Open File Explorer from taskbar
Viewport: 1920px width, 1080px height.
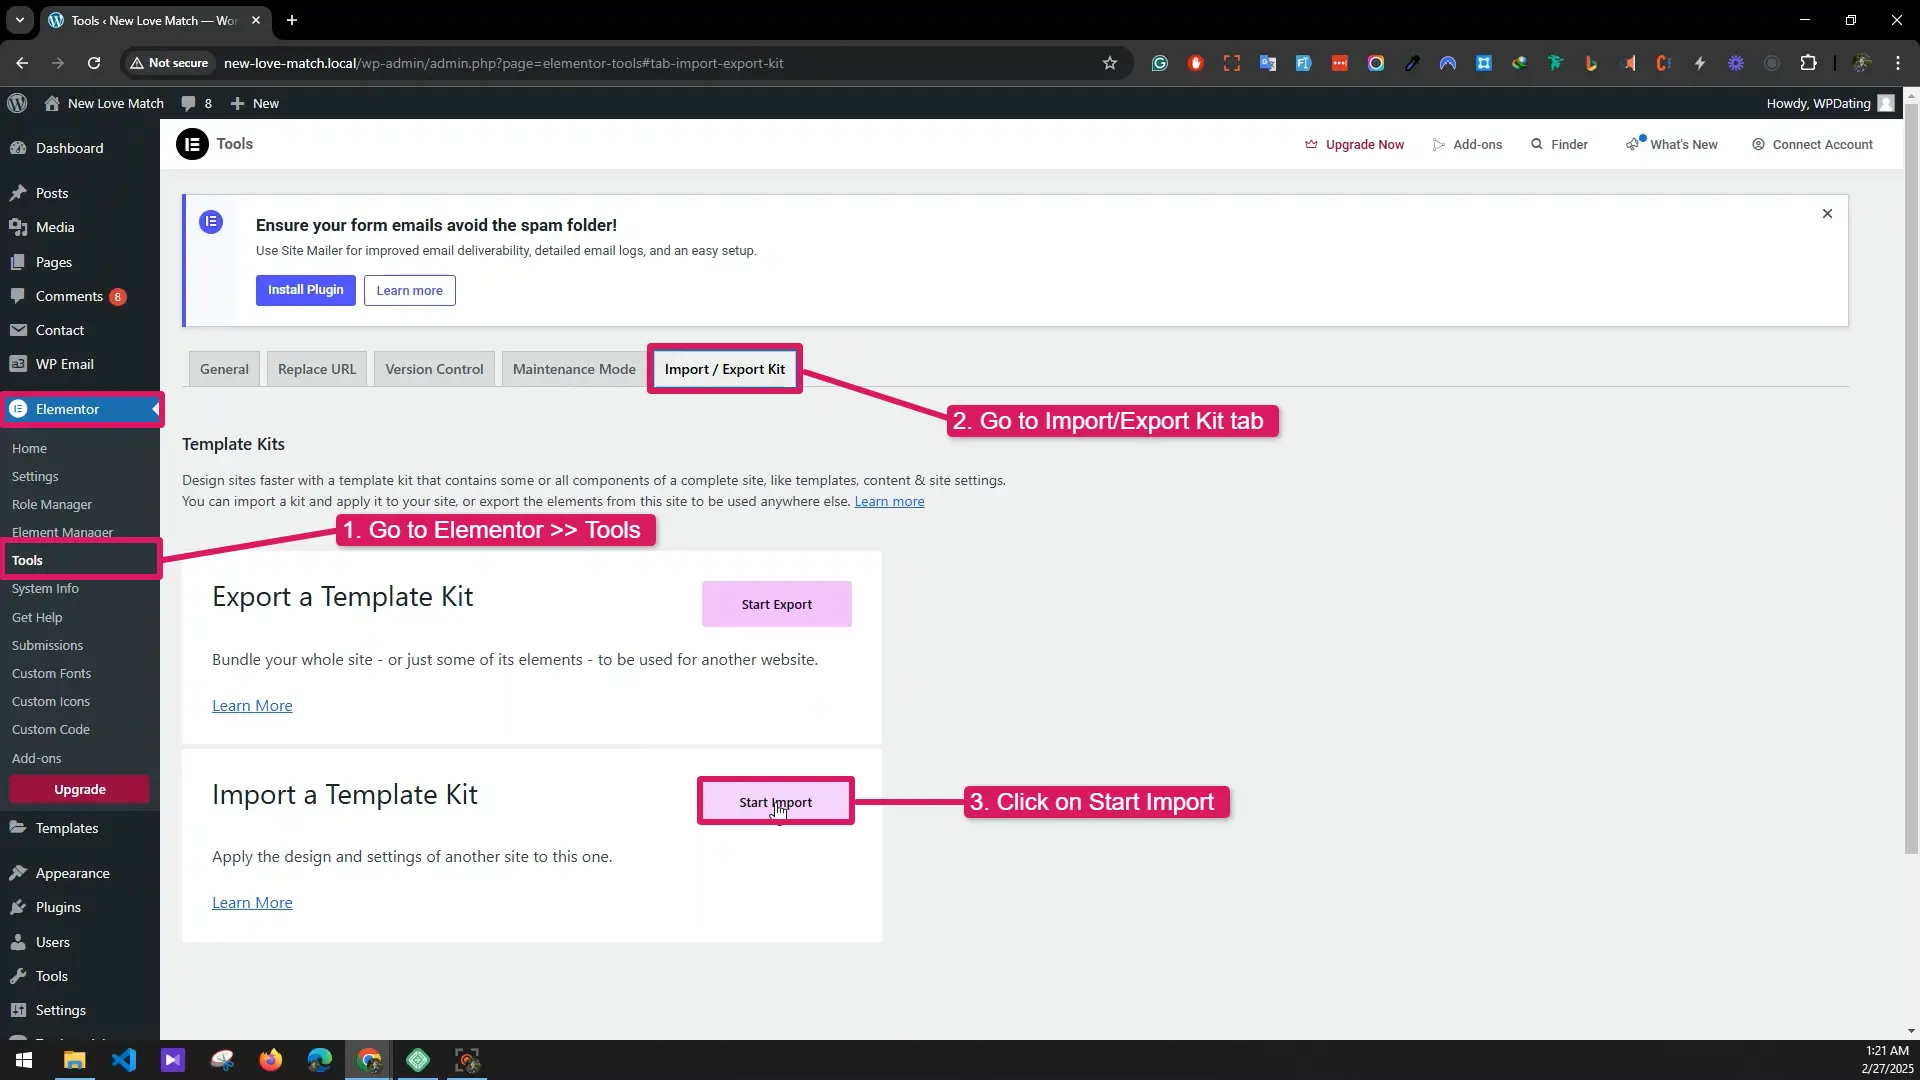coord(74,1060)
